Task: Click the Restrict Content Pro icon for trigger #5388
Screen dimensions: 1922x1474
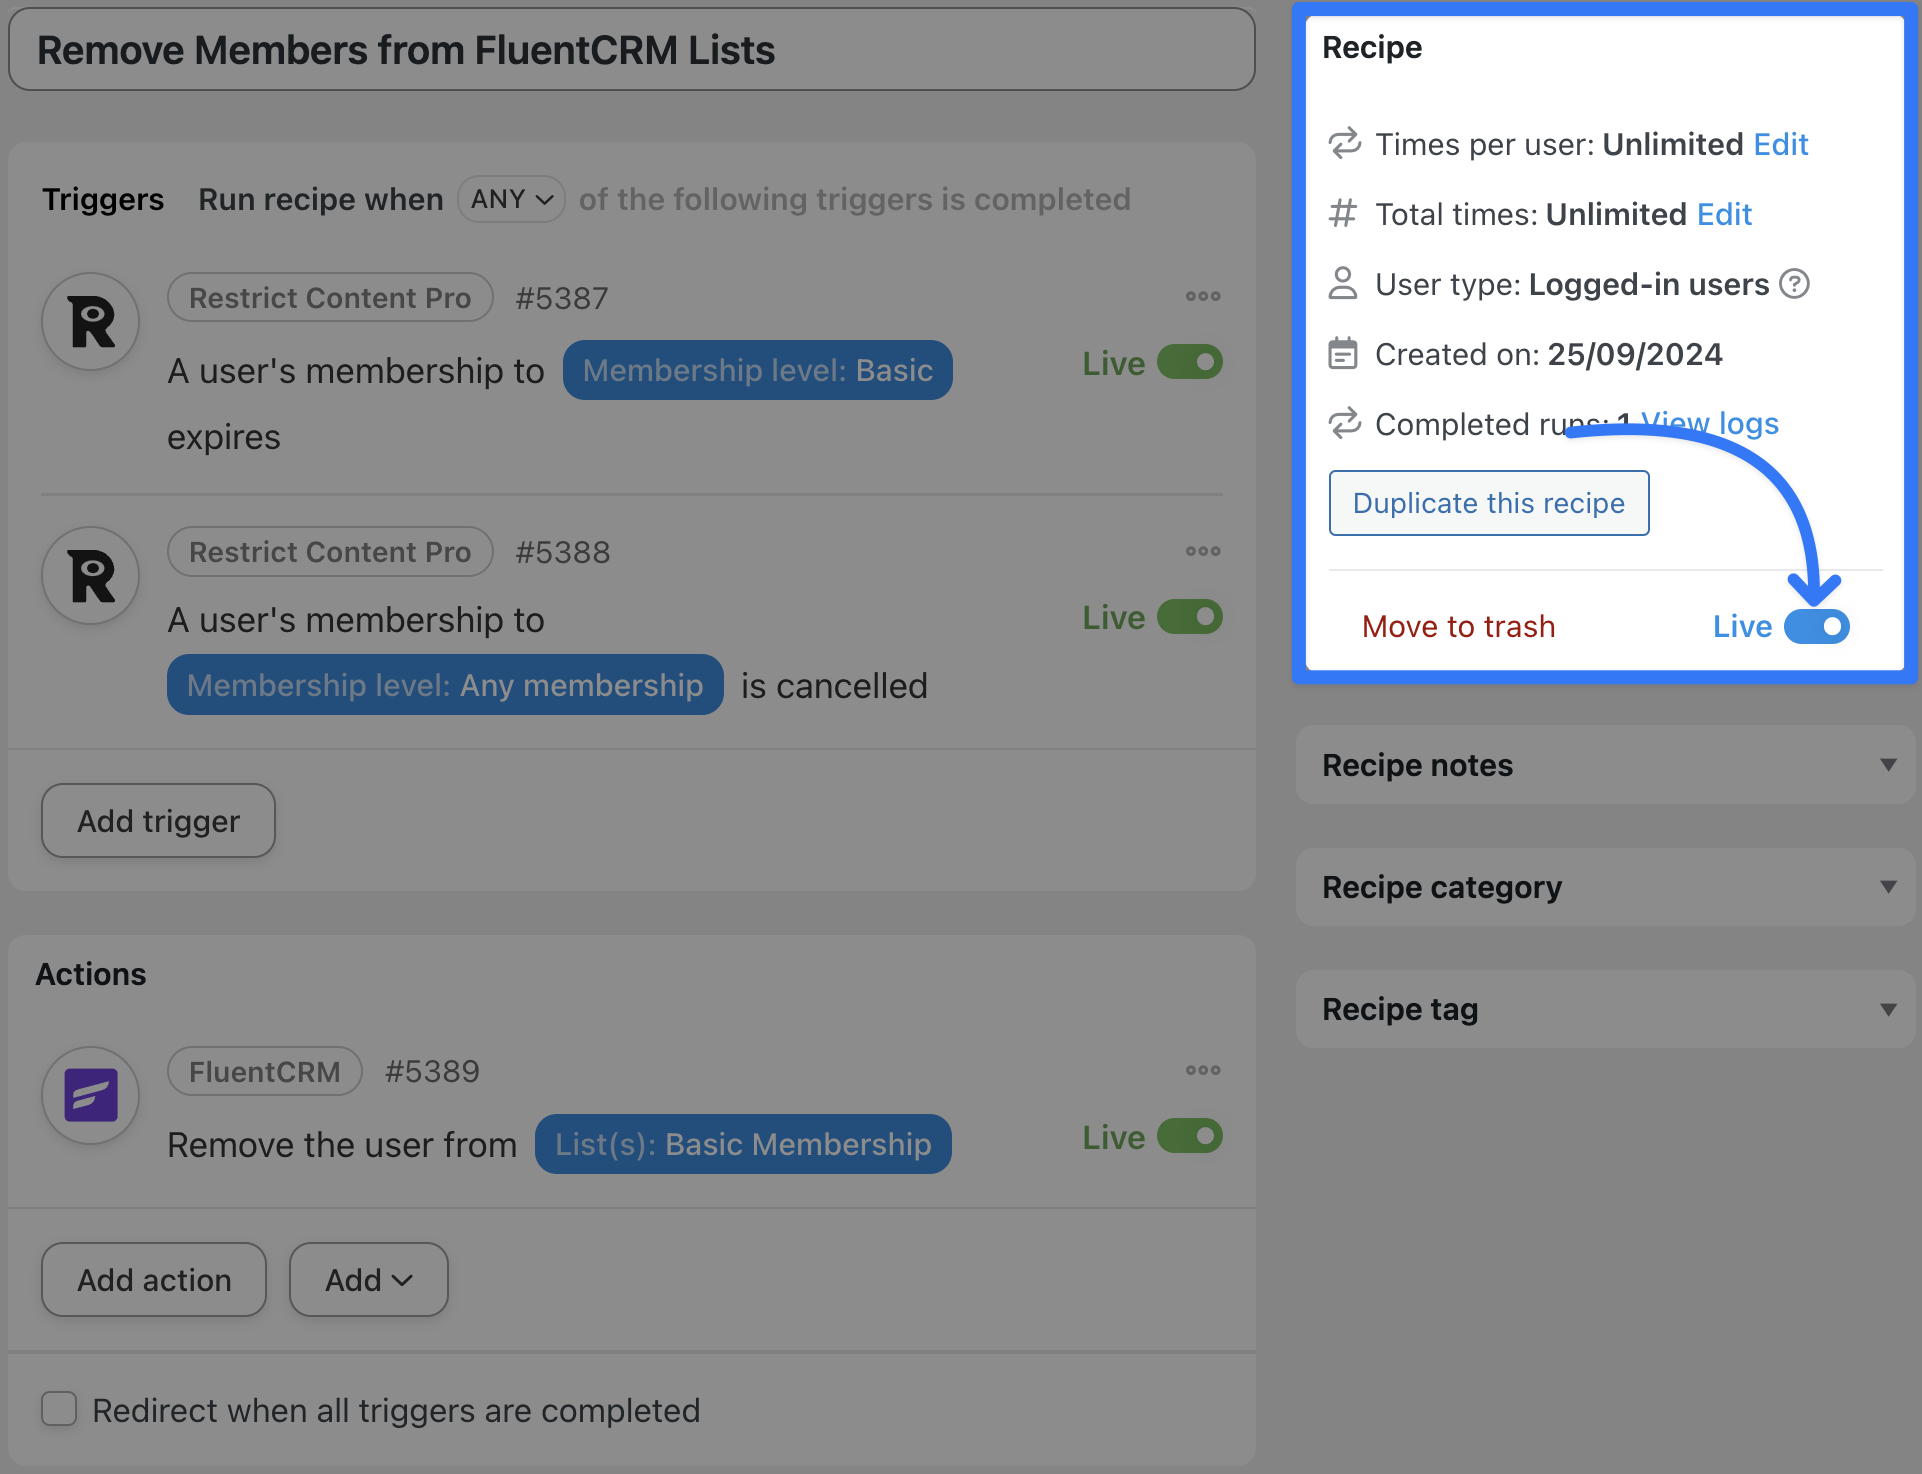Action: (91, 577)
